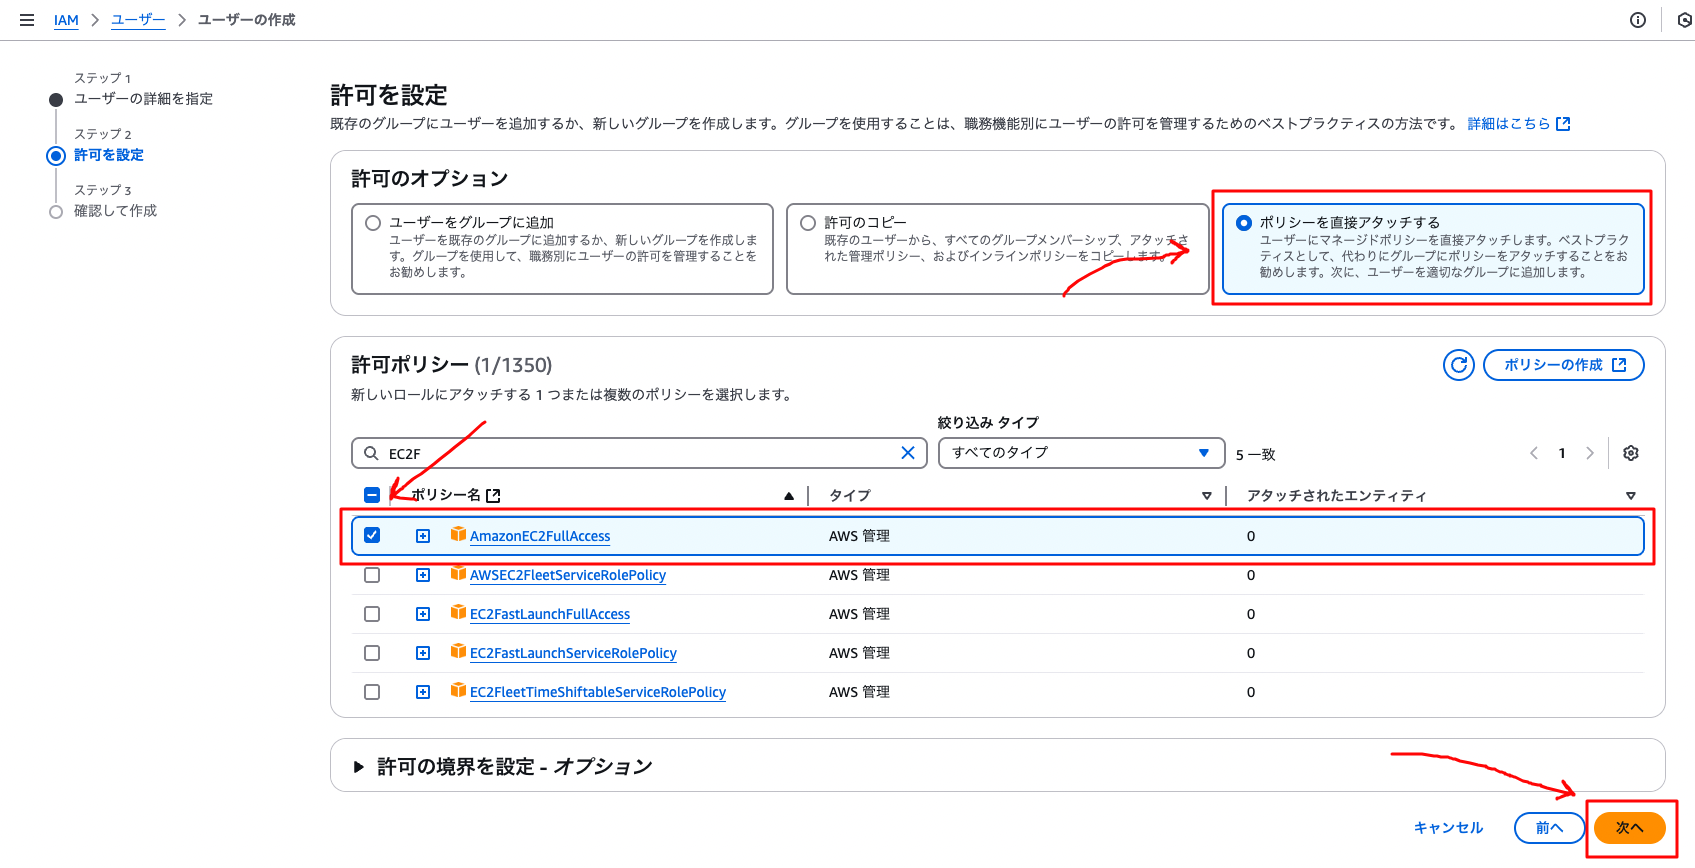Open タイプ column sort dropdown arrow

[1207, 496]
